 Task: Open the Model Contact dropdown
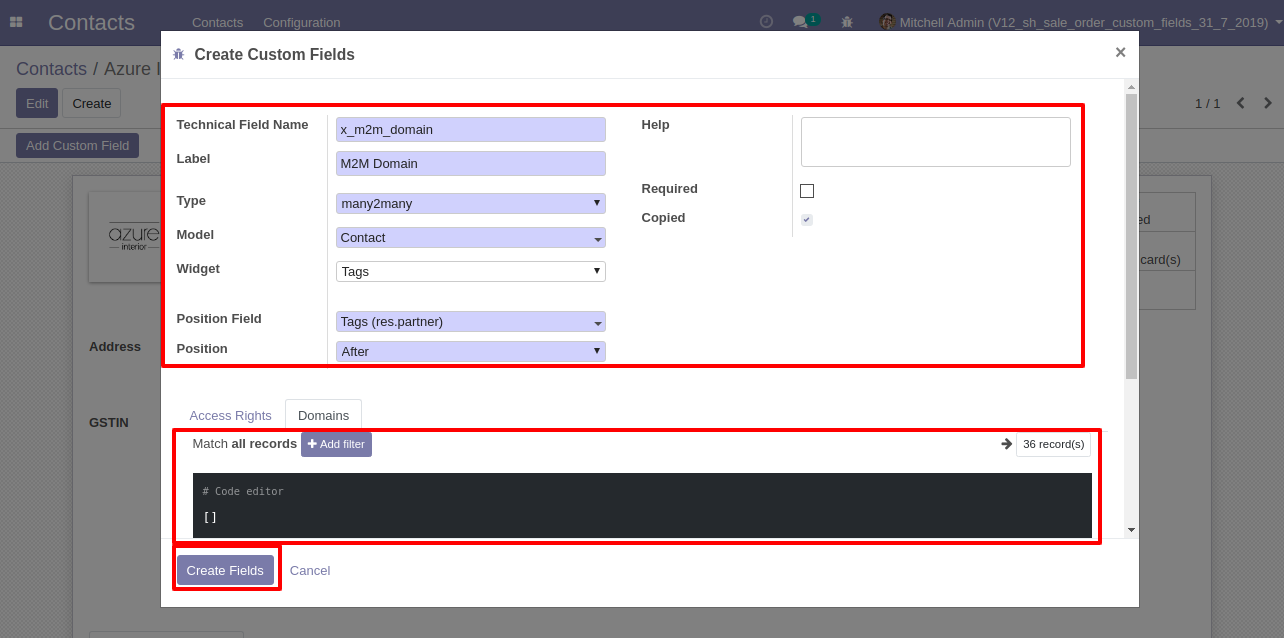click(471, 237)
